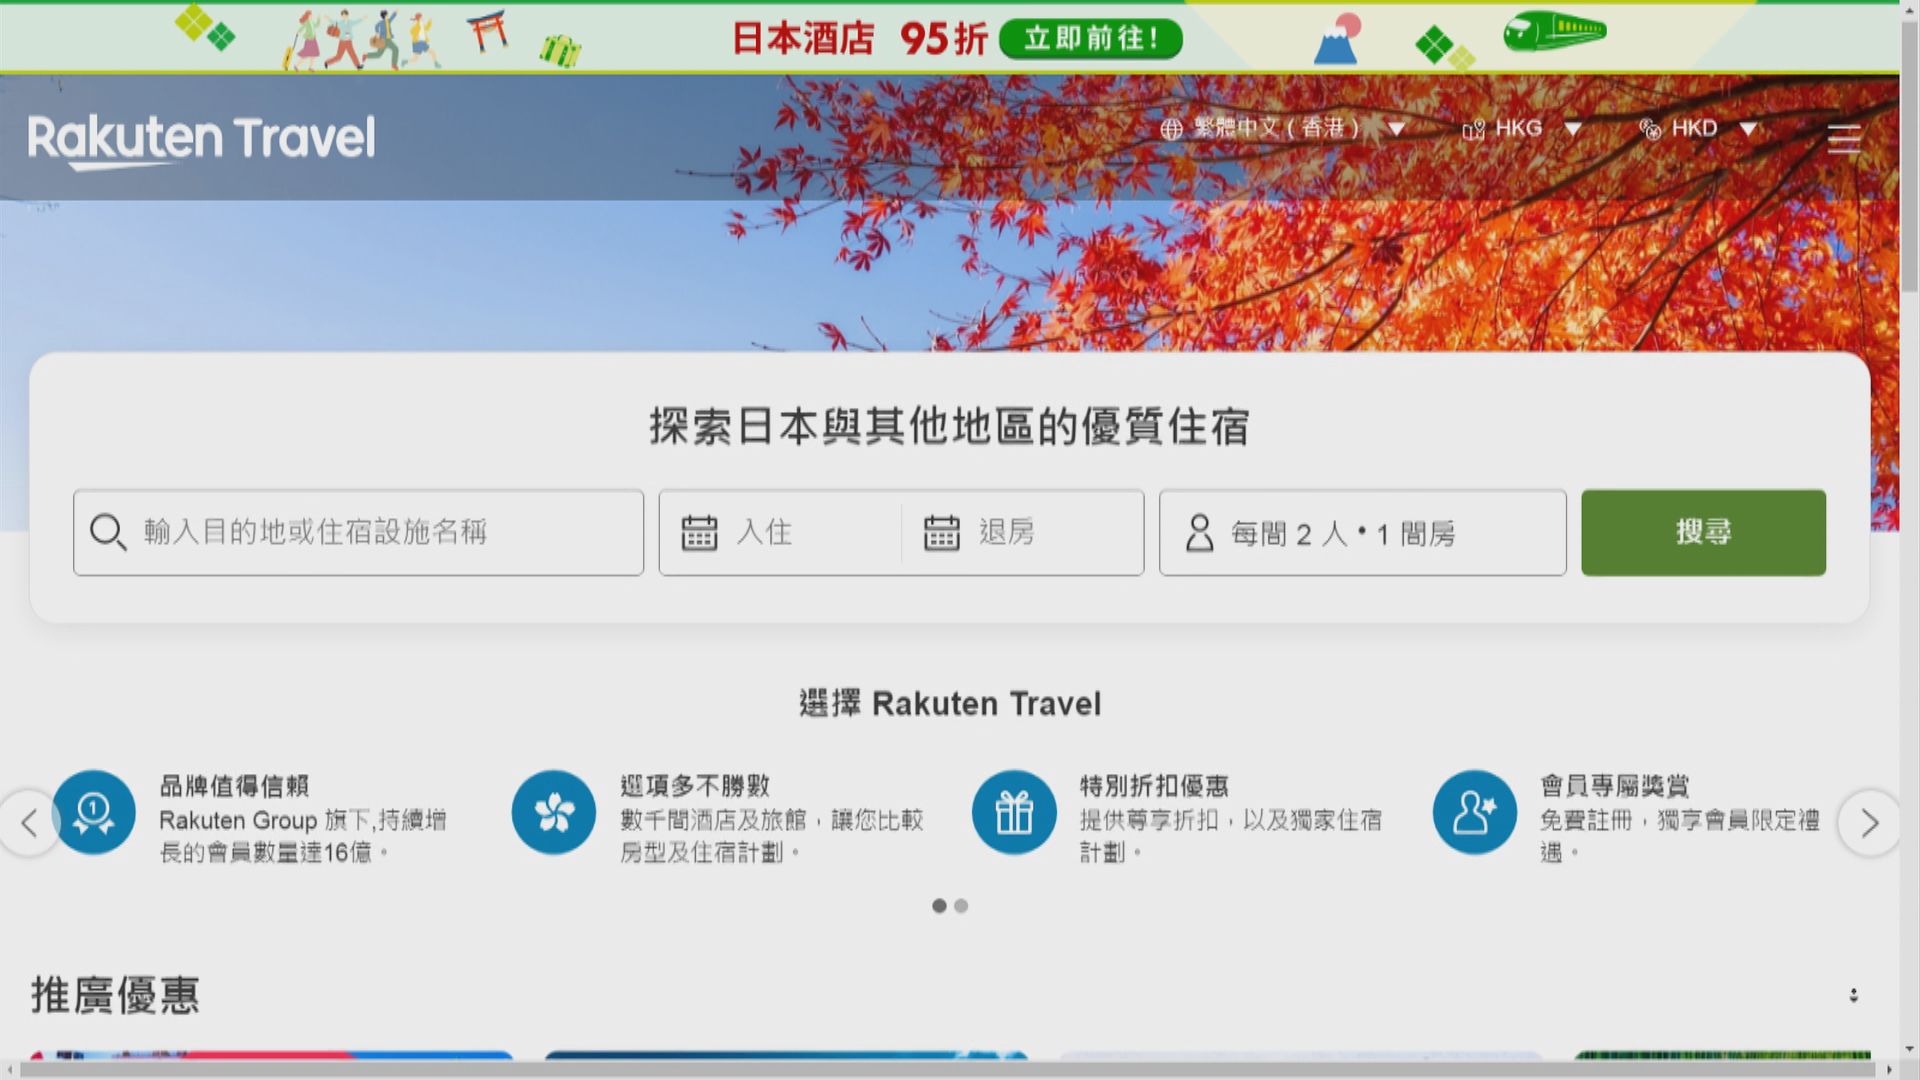Click the HKD currency icon

1650,129
